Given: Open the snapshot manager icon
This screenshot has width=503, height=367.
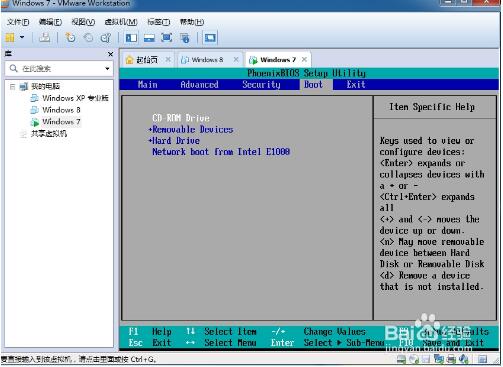Looking at the screenshot, I should pos(106,37).
